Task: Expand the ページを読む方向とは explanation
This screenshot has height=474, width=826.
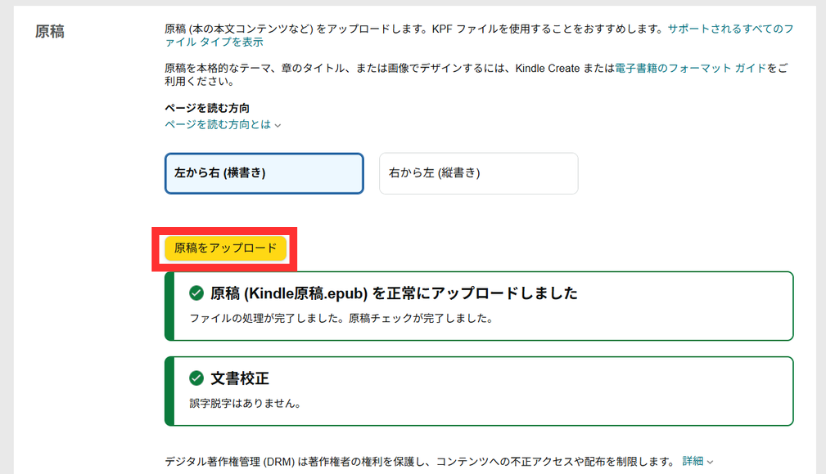Action: [218, 124]
